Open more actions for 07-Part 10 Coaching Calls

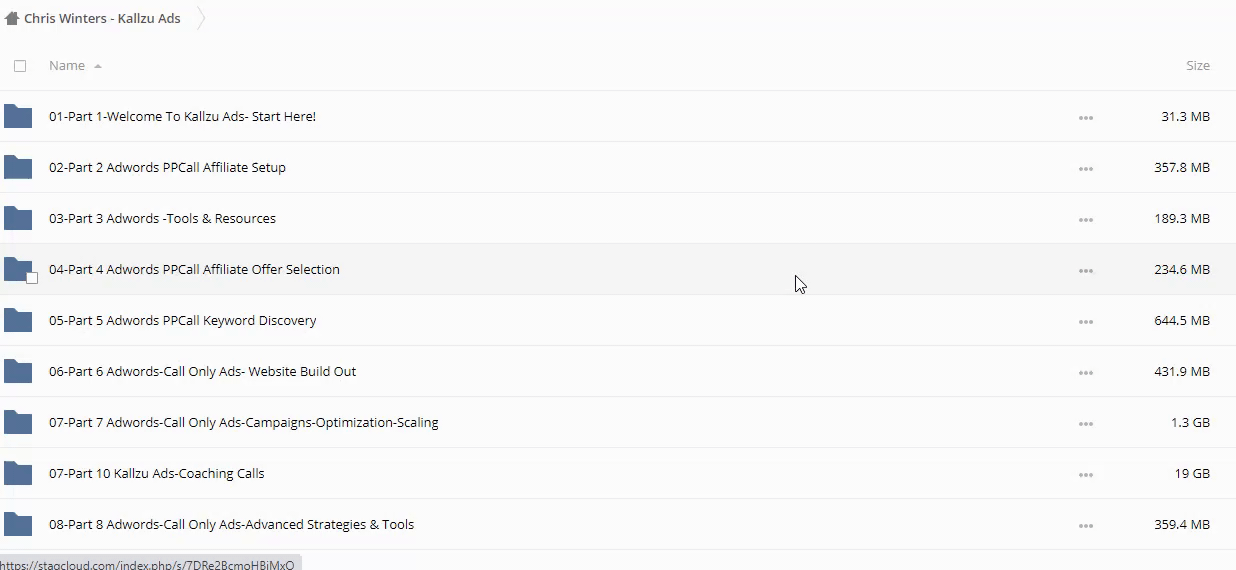click(x=1085, y=475)
